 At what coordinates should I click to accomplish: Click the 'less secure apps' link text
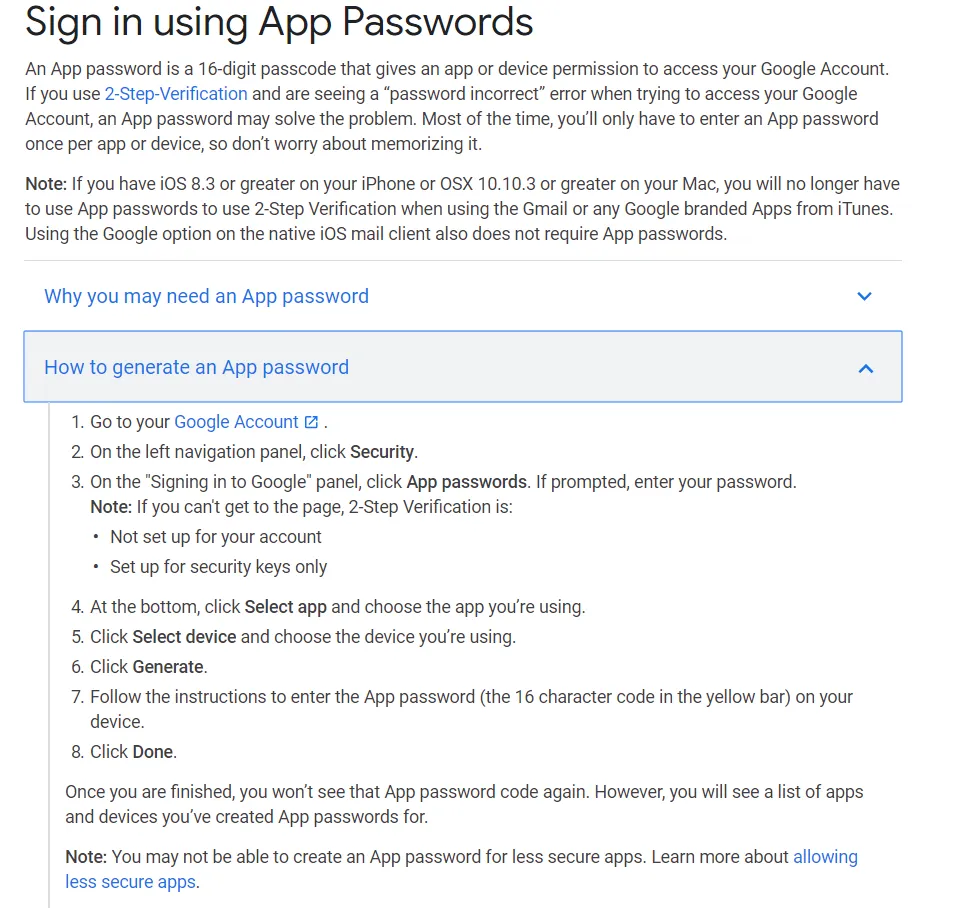pos(130,882)
